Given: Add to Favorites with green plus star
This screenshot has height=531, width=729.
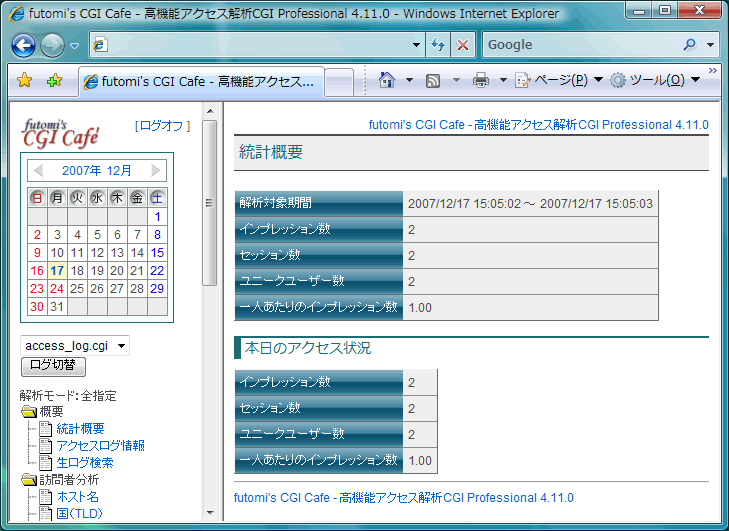Looking at the screenshot, I should 54,80.
